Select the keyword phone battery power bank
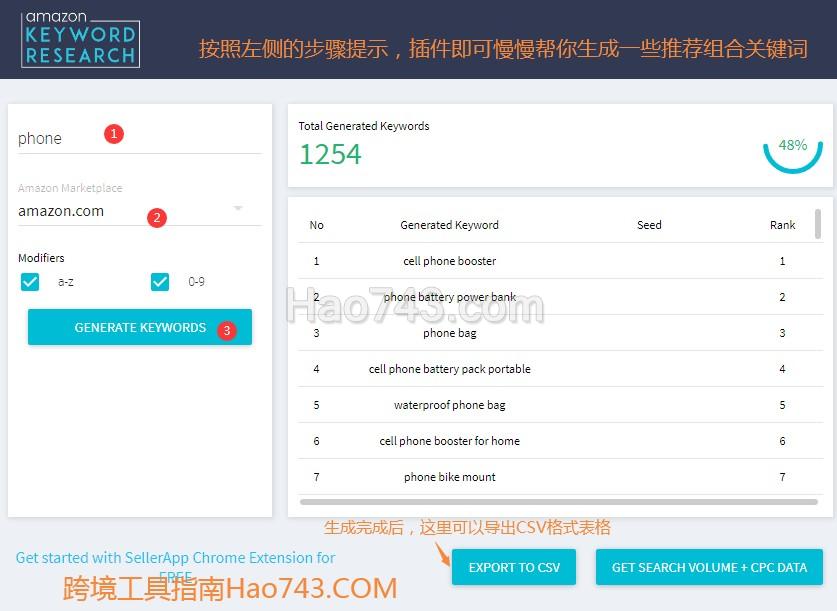This screenshot has height=611, width=837. pyautogui.click(x=449, y=297)
